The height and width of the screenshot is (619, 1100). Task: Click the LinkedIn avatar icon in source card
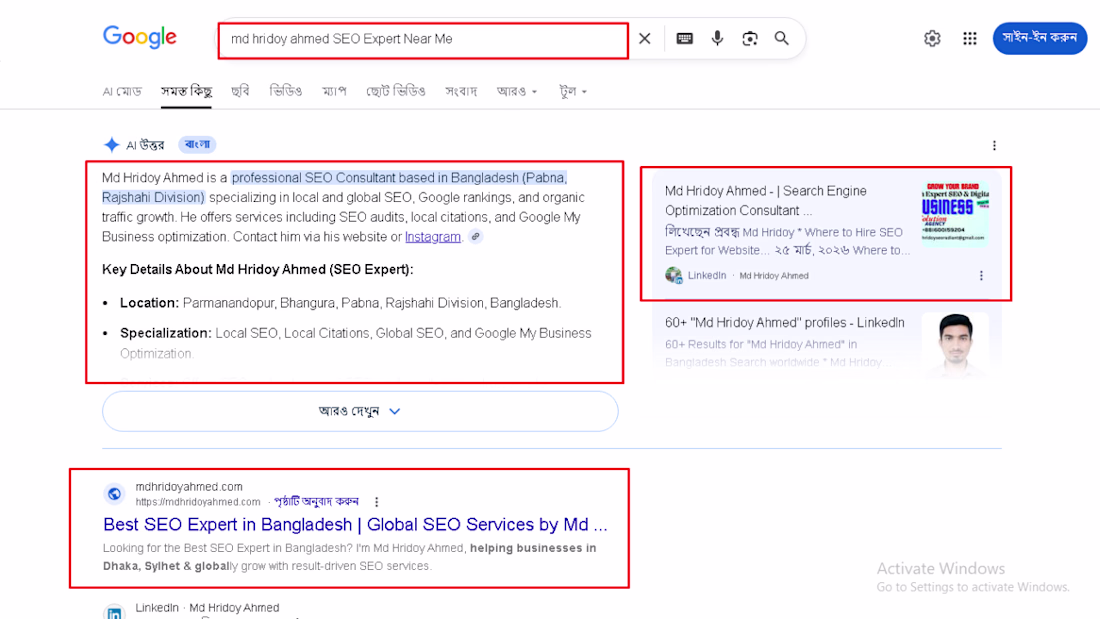coord(673,275)
